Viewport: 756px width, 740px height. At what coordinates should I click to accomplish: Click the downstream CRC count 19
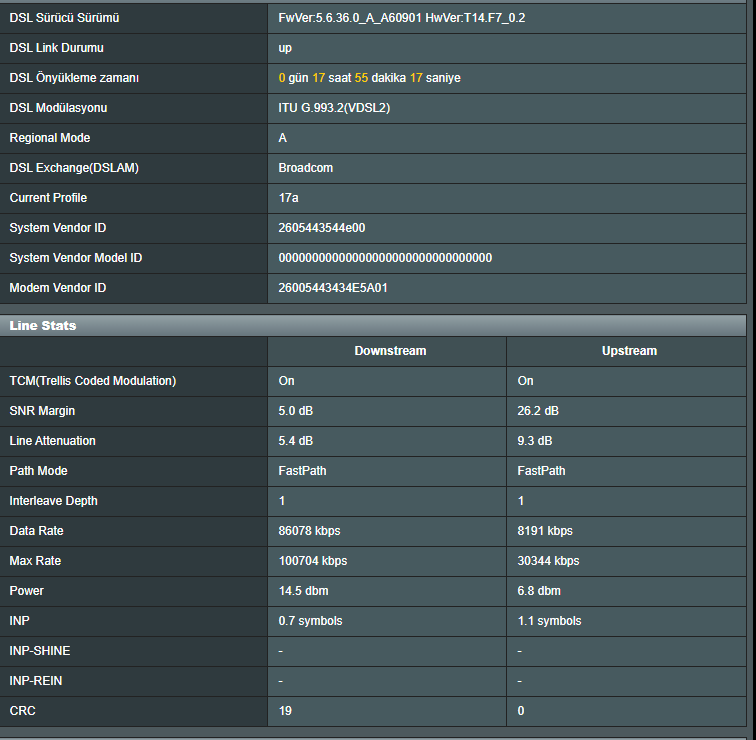click(285, 711)
